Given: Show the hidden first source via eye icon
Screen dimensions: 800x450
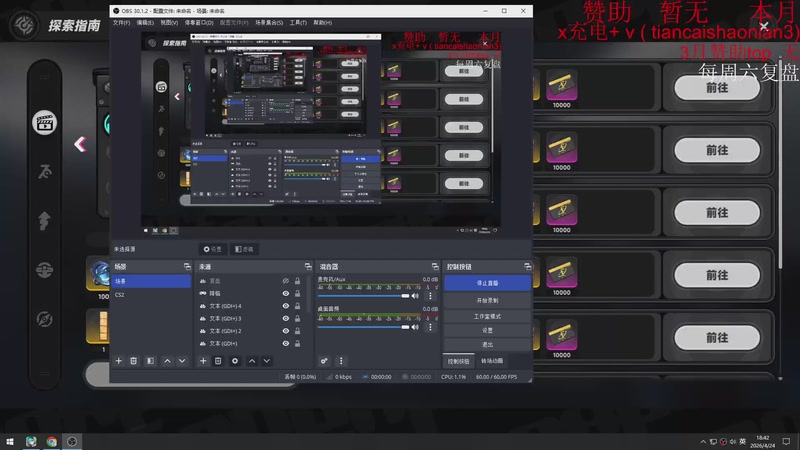Looking at the screenshot, I should pyautogui.click(x=286, y=281).
